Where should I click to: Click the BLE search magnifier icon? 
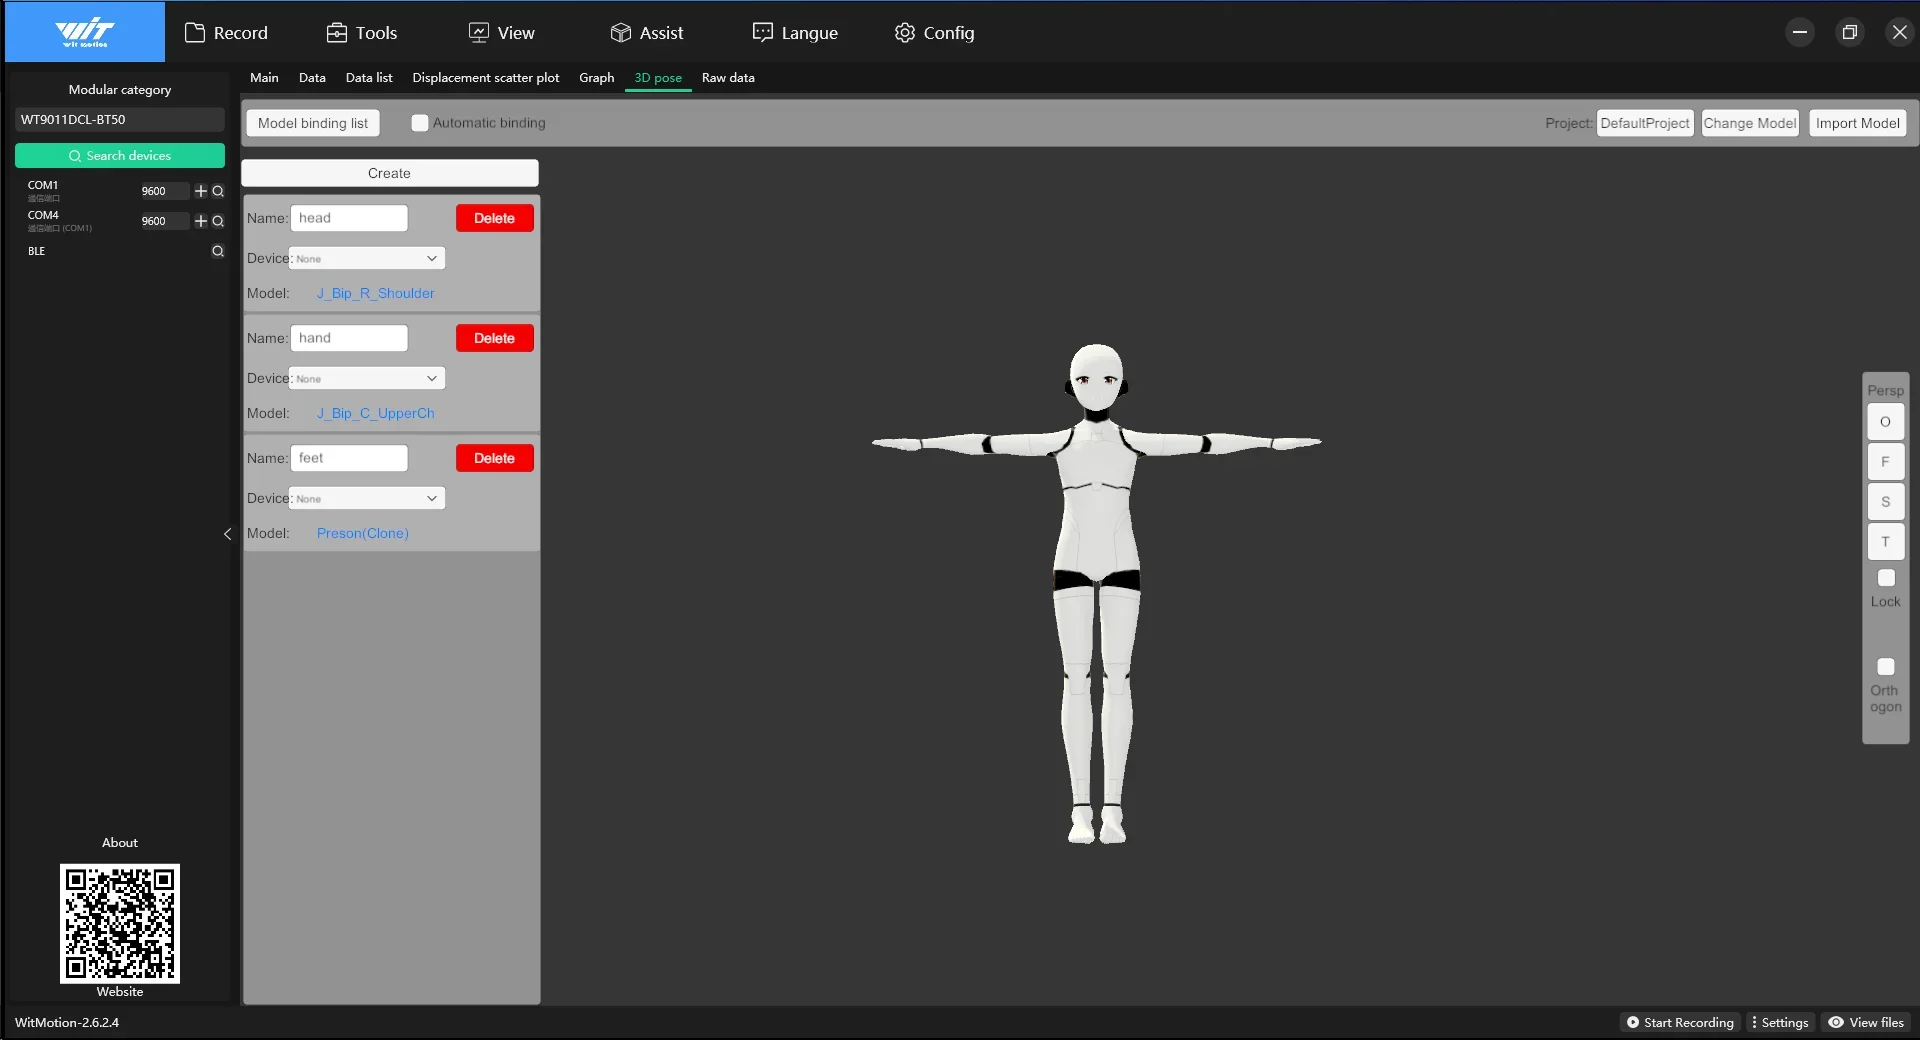(x=218, y=251)
